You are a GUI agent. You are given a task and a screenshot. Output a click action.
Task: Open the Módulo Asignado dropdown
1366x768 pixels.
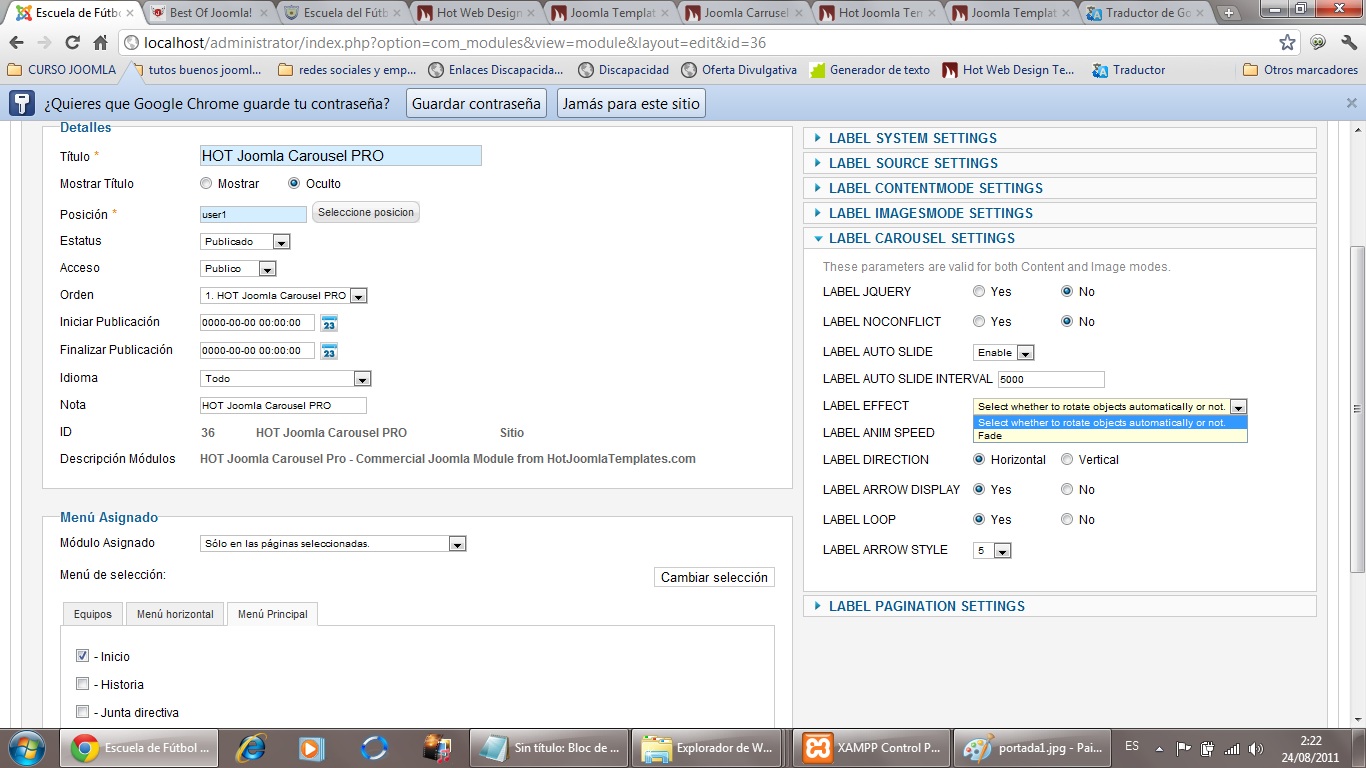pyautogui.click(x=333, y=544)
